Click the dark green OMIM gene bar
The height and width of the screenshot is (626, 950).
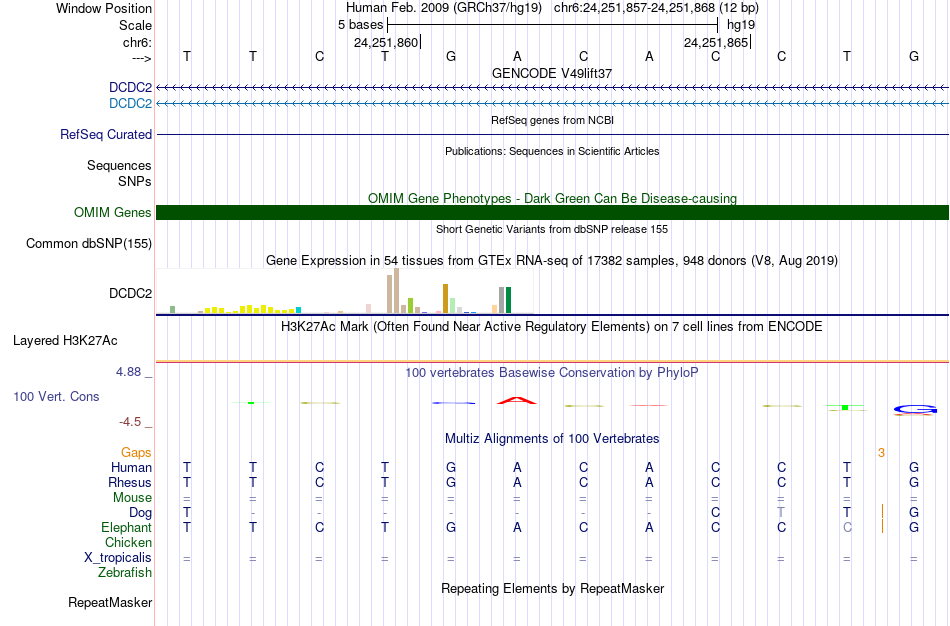[x=553, y=213]
